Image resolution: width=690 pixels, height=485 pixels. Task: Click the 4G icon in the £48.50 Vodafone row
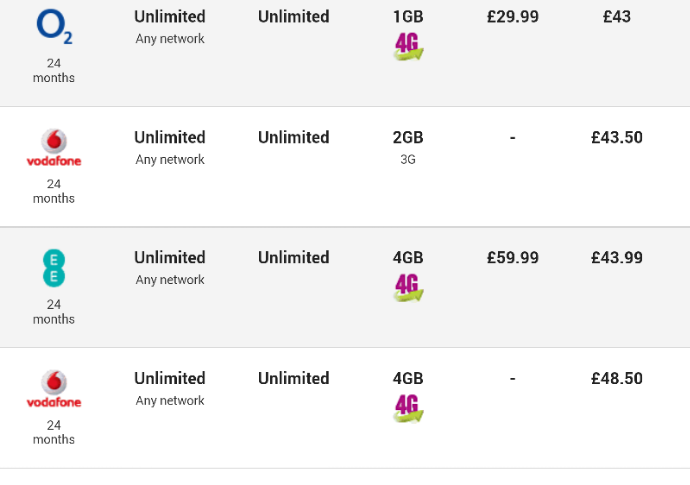coord(408,408)
